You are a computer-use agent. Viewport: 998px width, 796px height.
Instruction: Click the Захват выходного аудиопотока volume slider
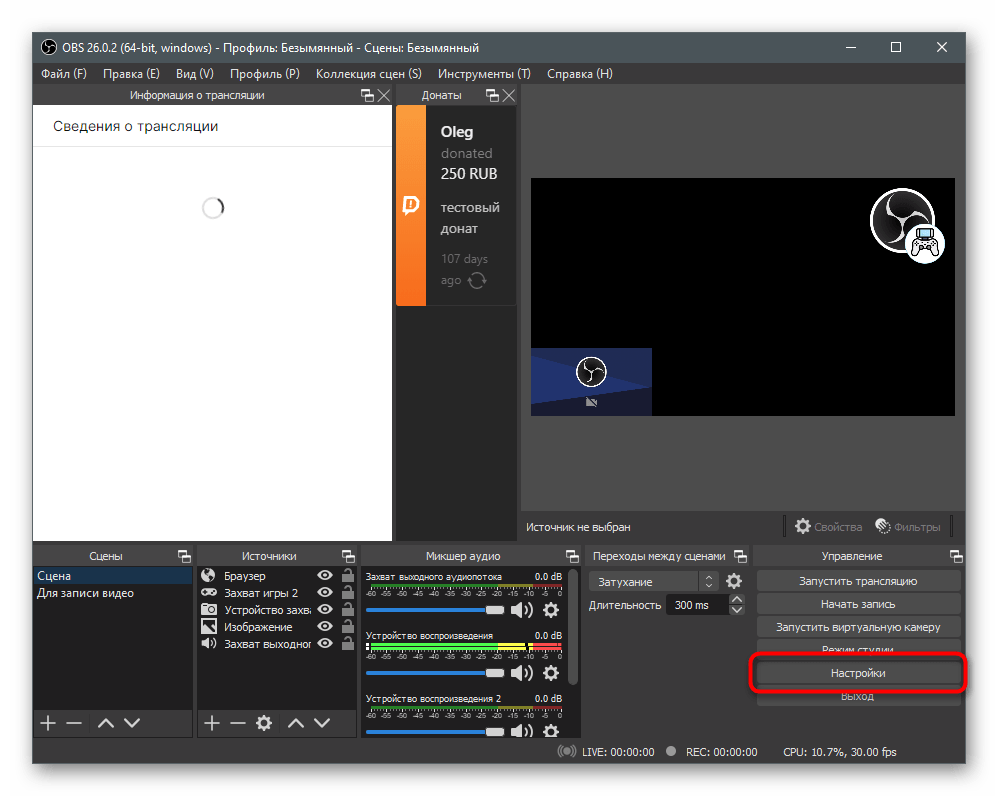tap(435, 610)
